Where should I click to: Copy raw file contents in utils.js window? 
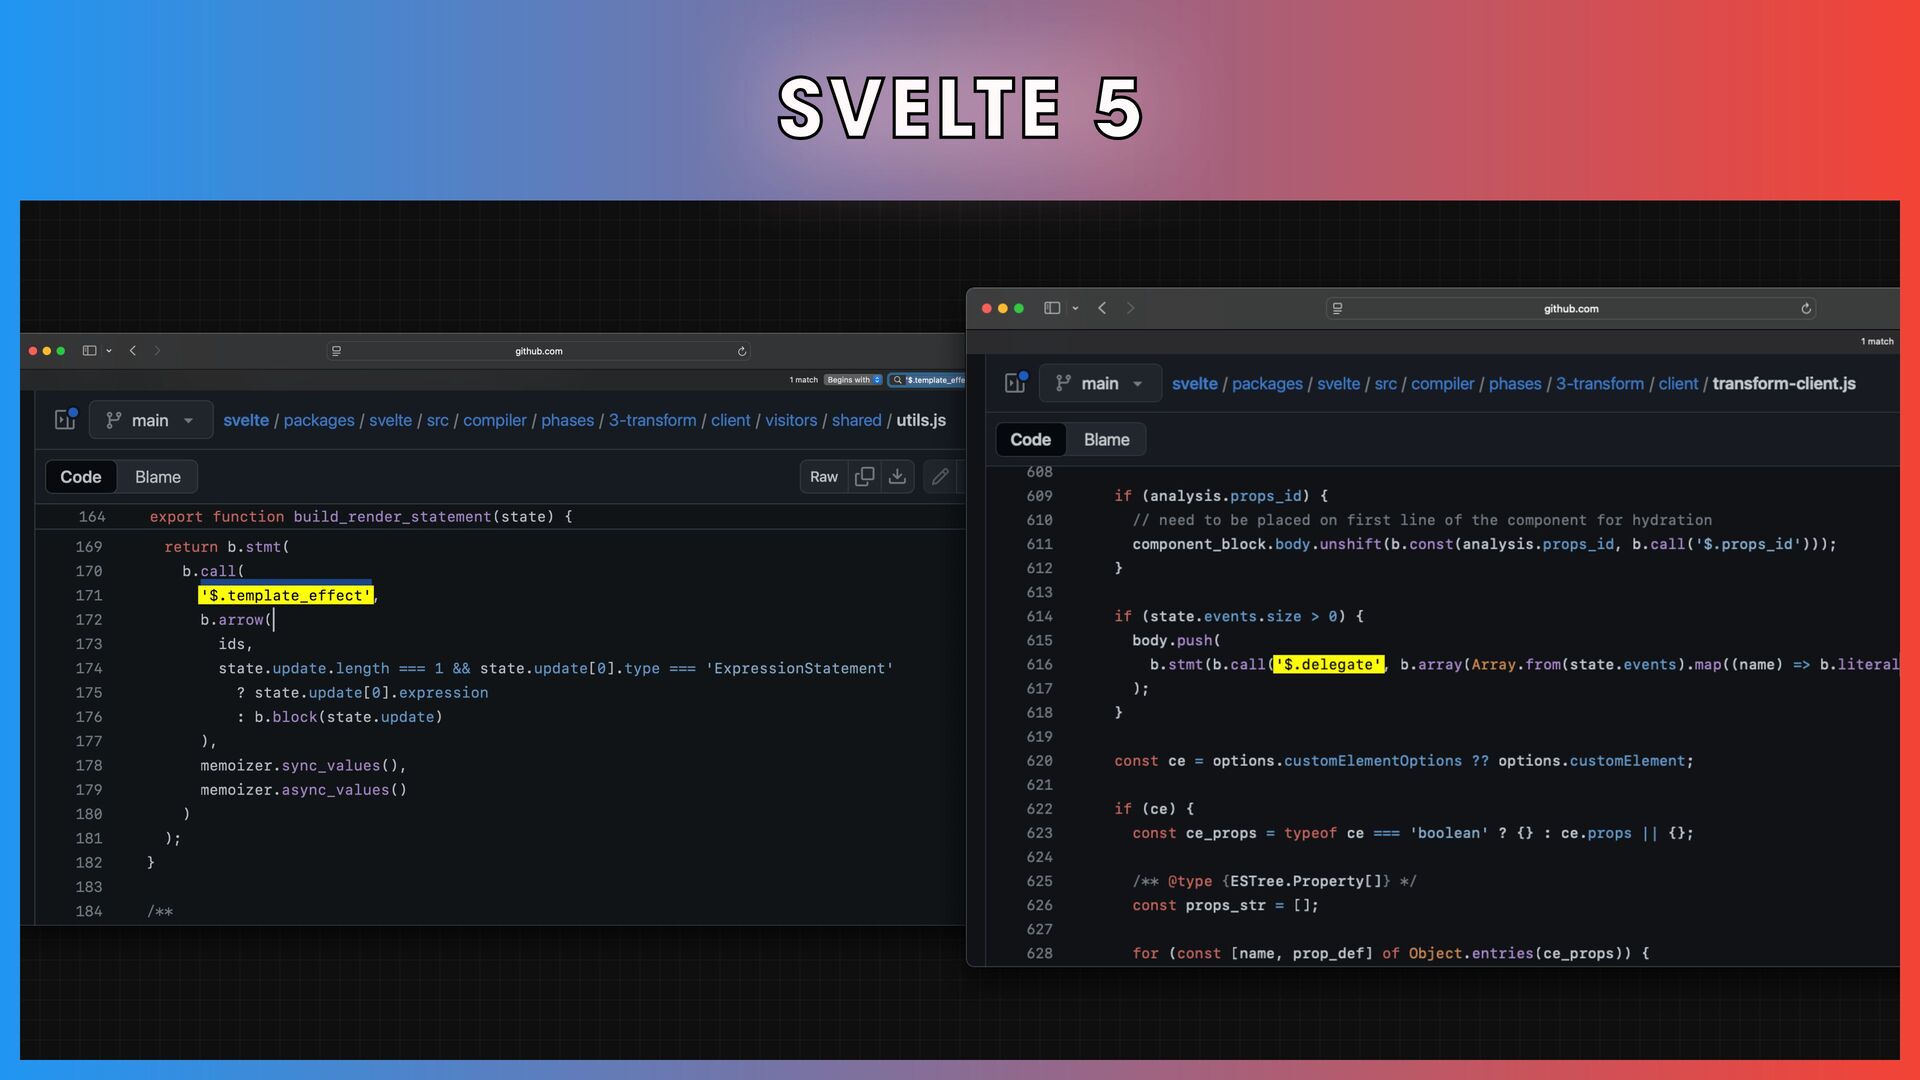(x=865, y=477)
